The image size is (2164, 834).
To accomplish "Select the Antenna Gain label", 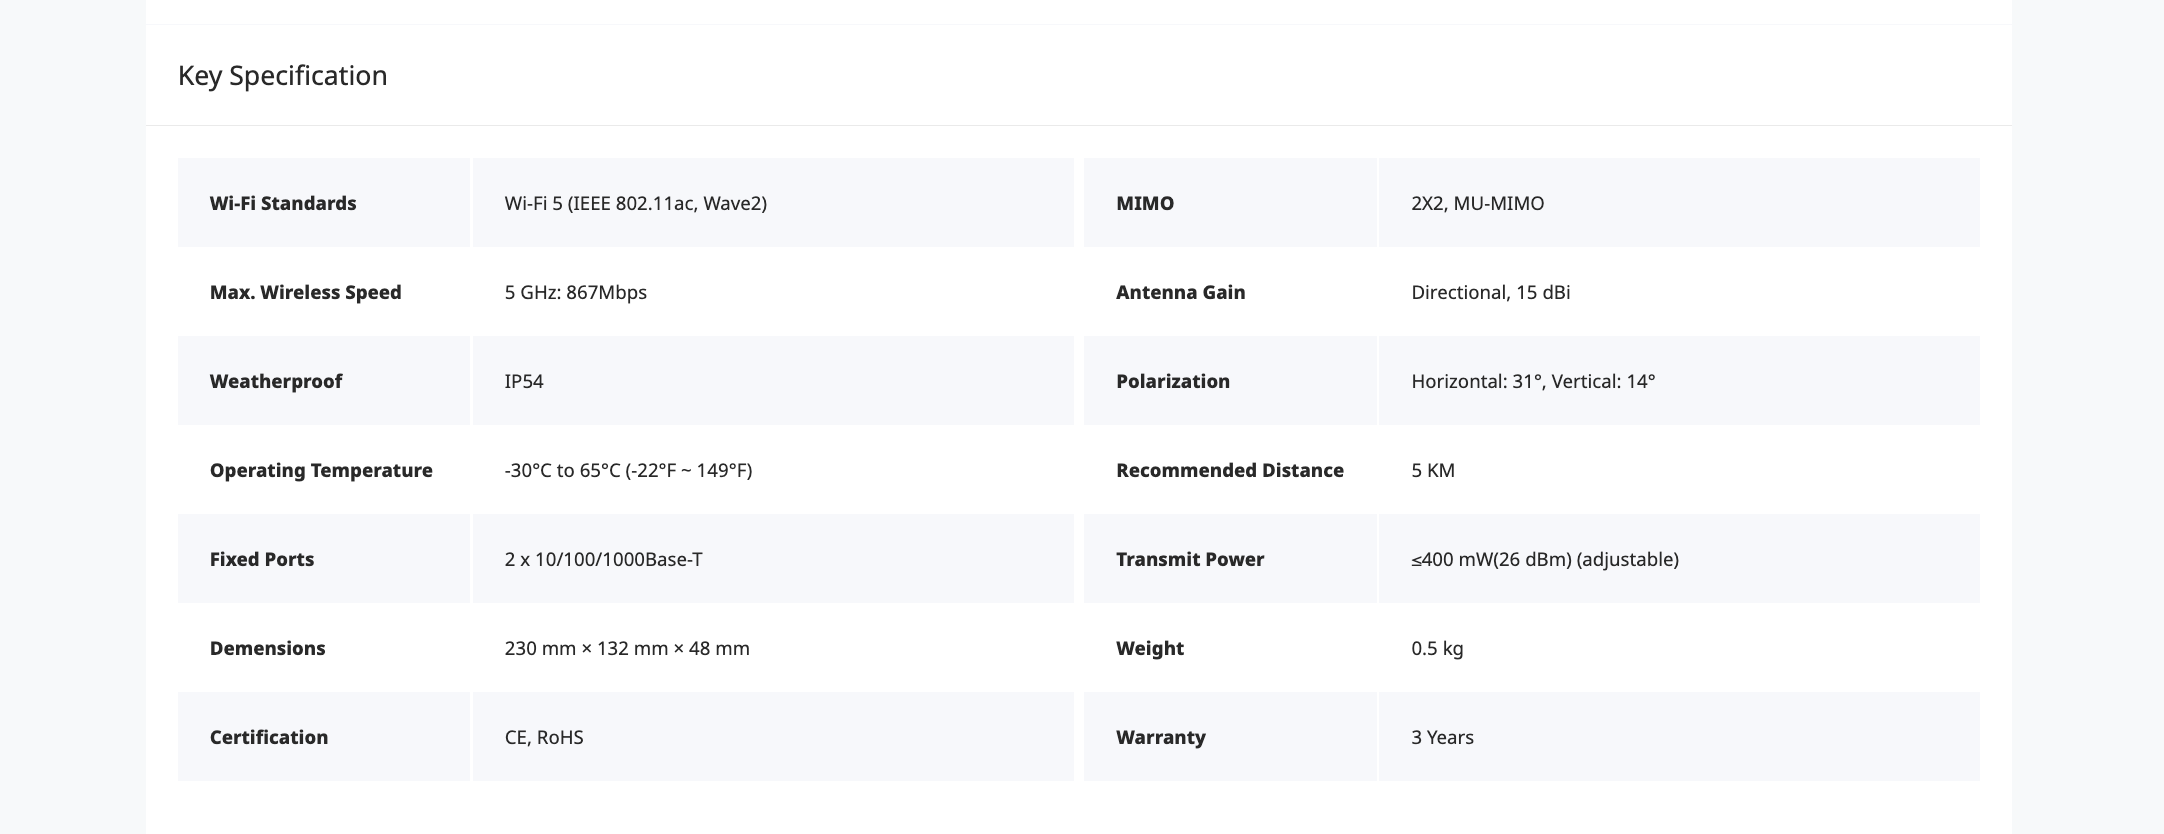I will tap(1181, 292).
